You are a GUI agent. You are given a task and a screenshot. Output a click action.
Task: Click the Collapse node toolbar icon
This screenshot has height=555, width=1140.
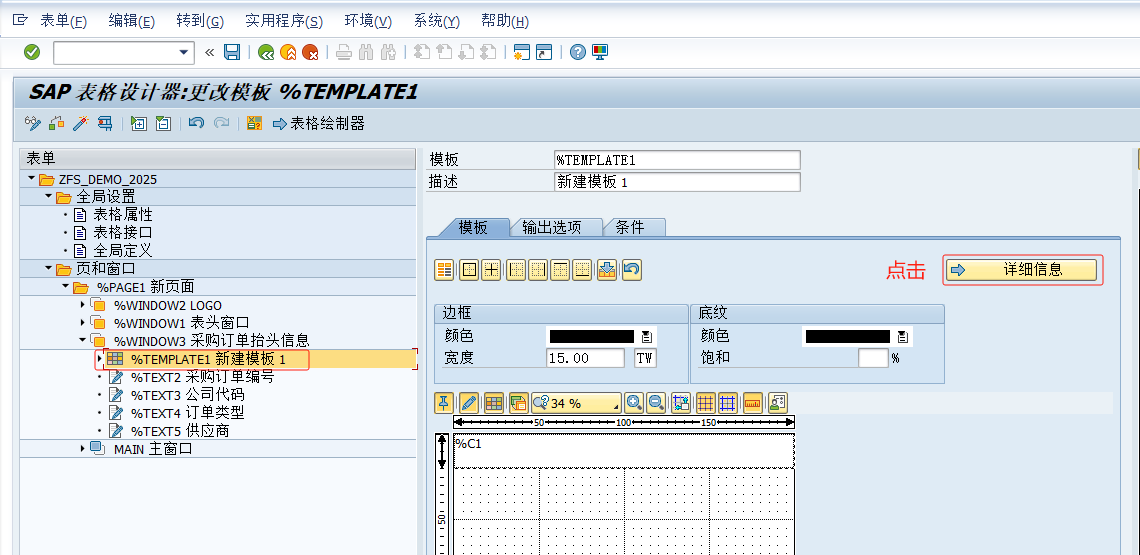pos(163,123)
